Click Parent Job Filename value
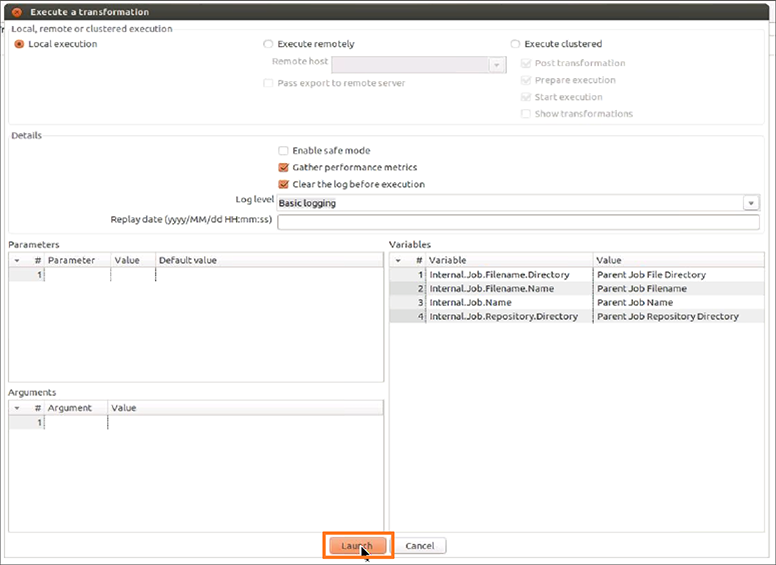This screenshot has height=565, width=776. click(642, 288)
